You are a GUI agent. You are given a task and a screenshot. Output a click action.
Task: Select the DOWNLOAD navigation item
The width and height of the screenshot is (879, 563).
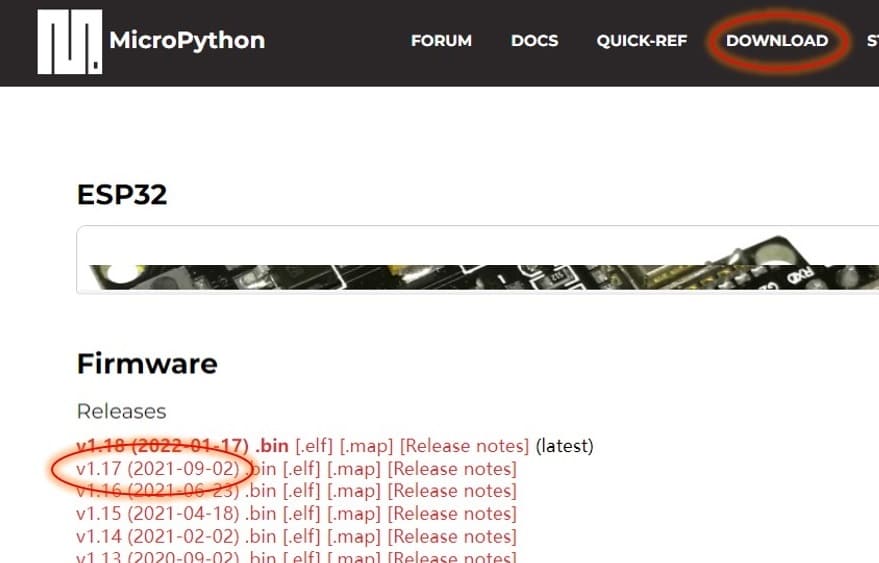pos(777,41)
